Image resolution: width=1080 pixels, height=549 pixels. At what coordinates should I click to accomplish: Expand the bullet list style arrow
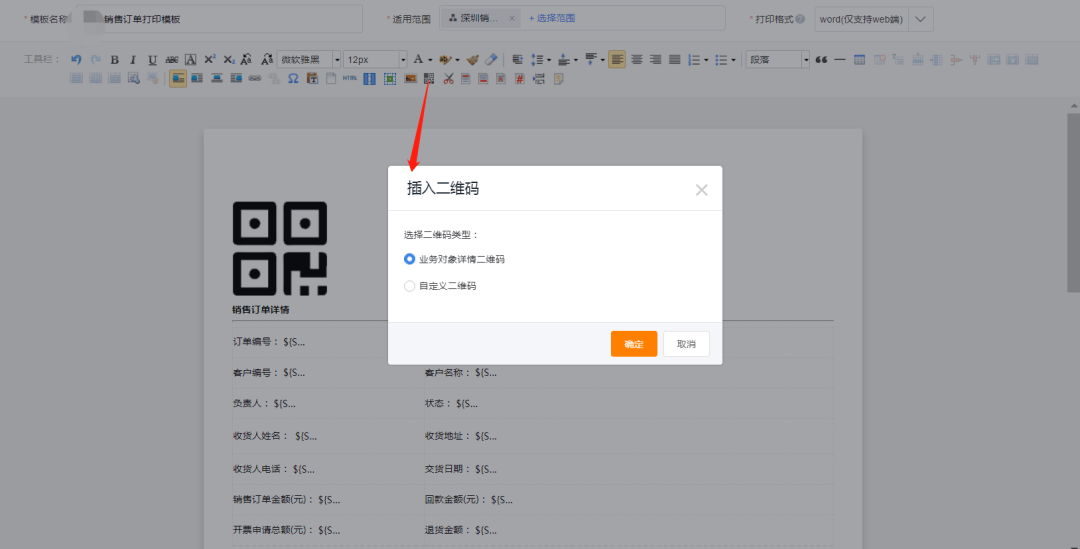tap(733, 60)
